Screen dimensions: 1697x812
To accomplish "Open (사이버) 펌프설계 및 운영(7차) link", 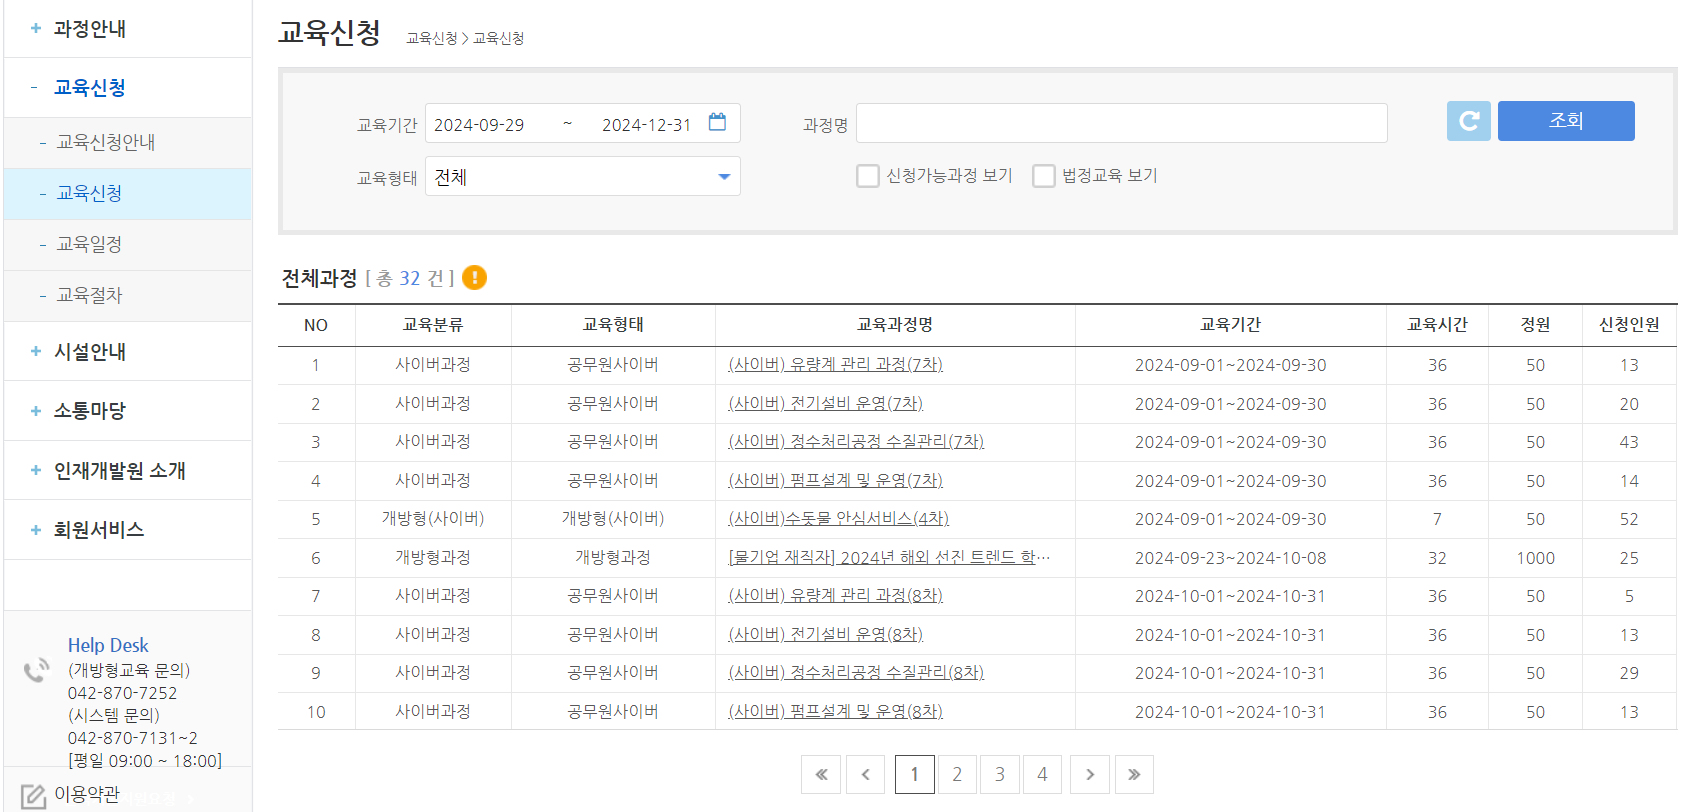I will tap(835, 481).
